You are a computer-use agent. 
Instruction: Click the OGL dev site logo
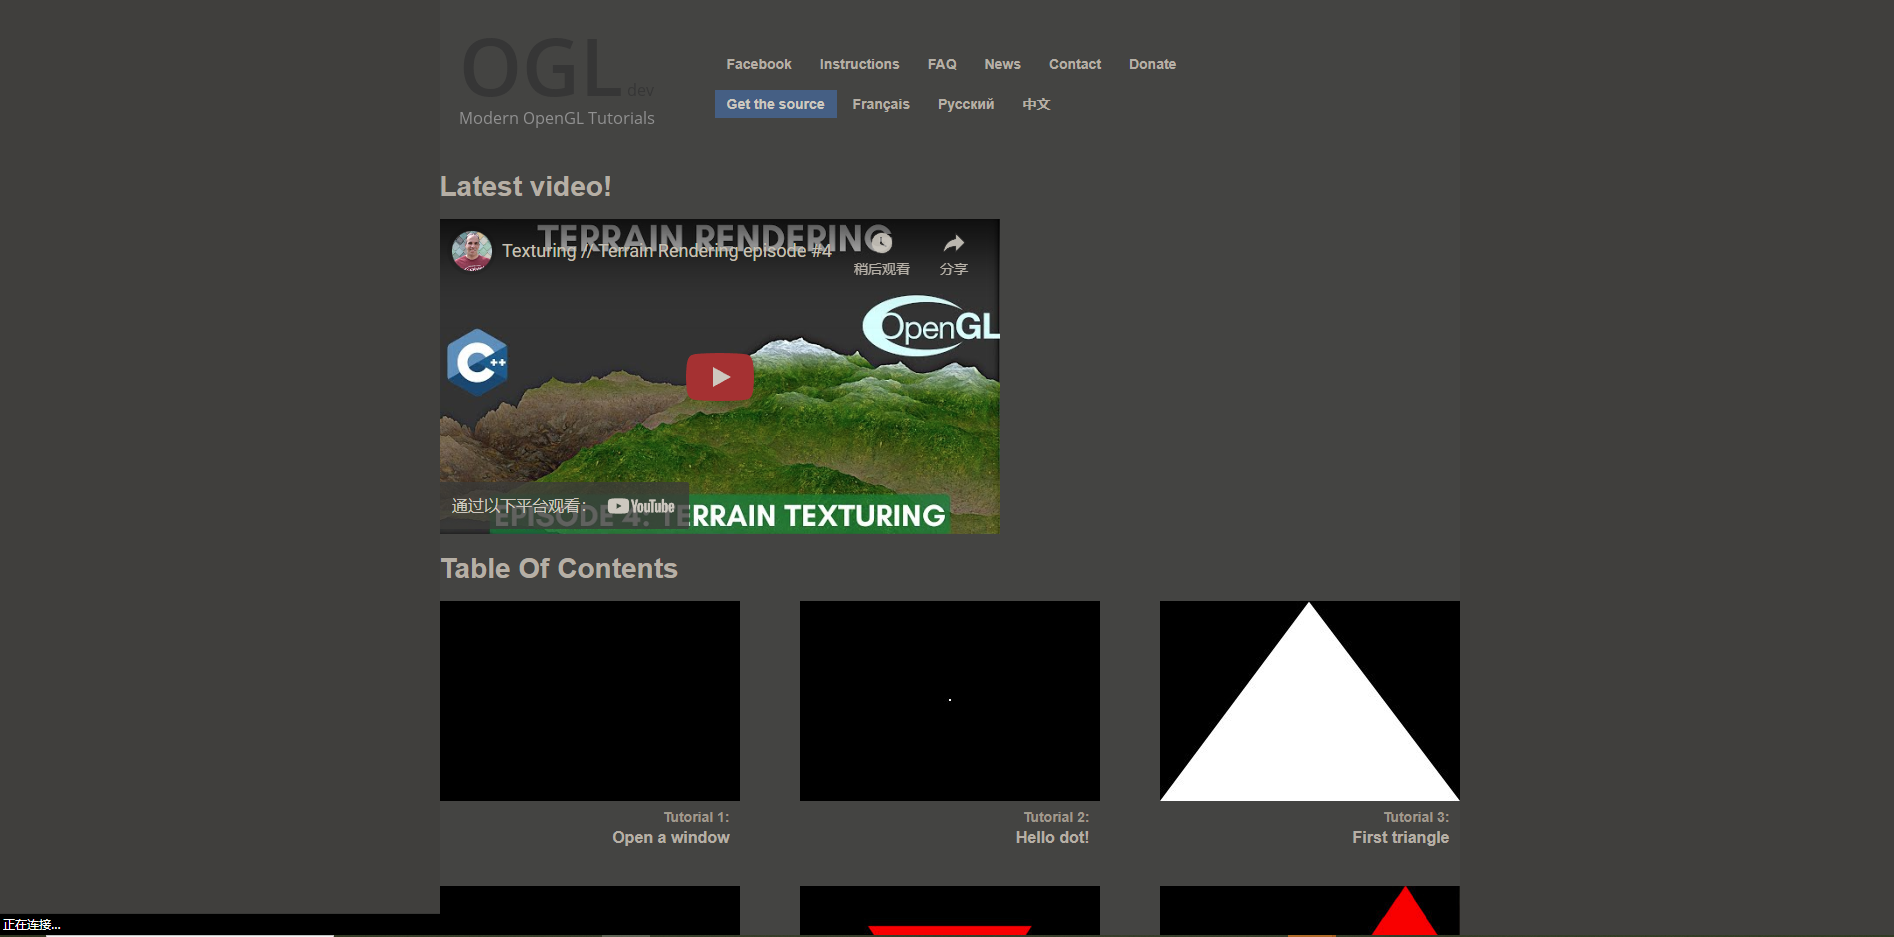556,70
